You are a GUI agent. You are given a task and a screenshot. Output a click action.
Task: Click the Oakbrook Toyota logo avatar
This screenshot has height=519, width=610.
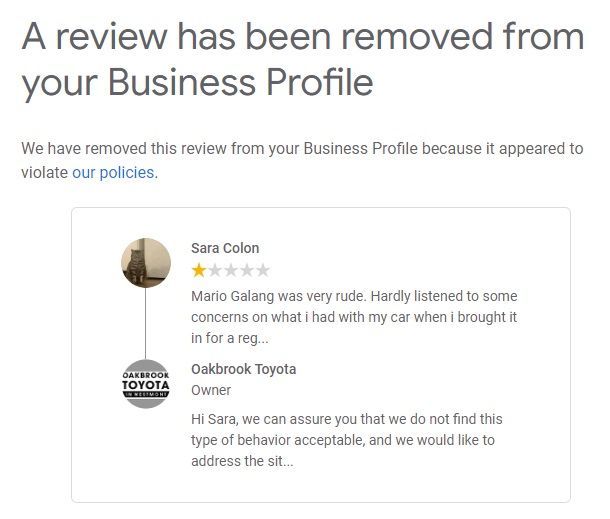coord(145,384)
